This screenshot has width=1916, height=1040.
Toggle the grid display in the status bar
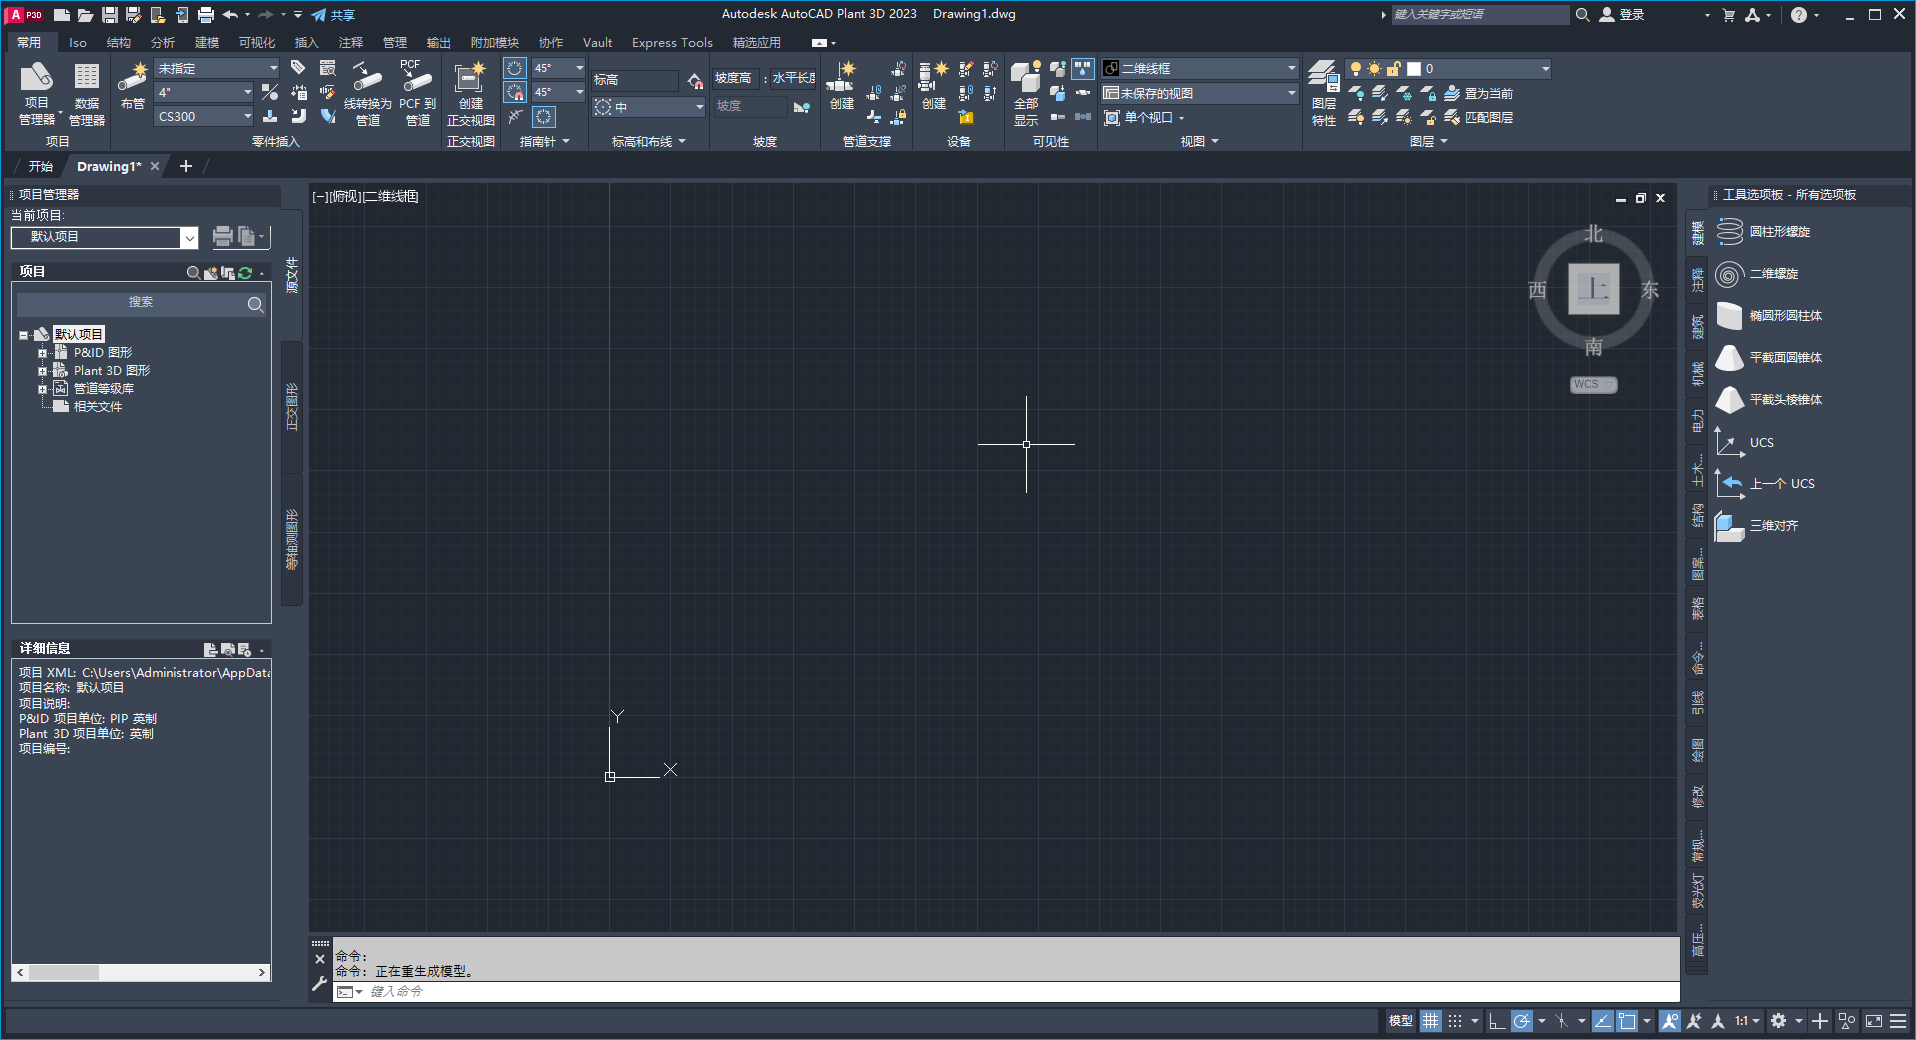pyautogui.click(x=1431, y=1021)
